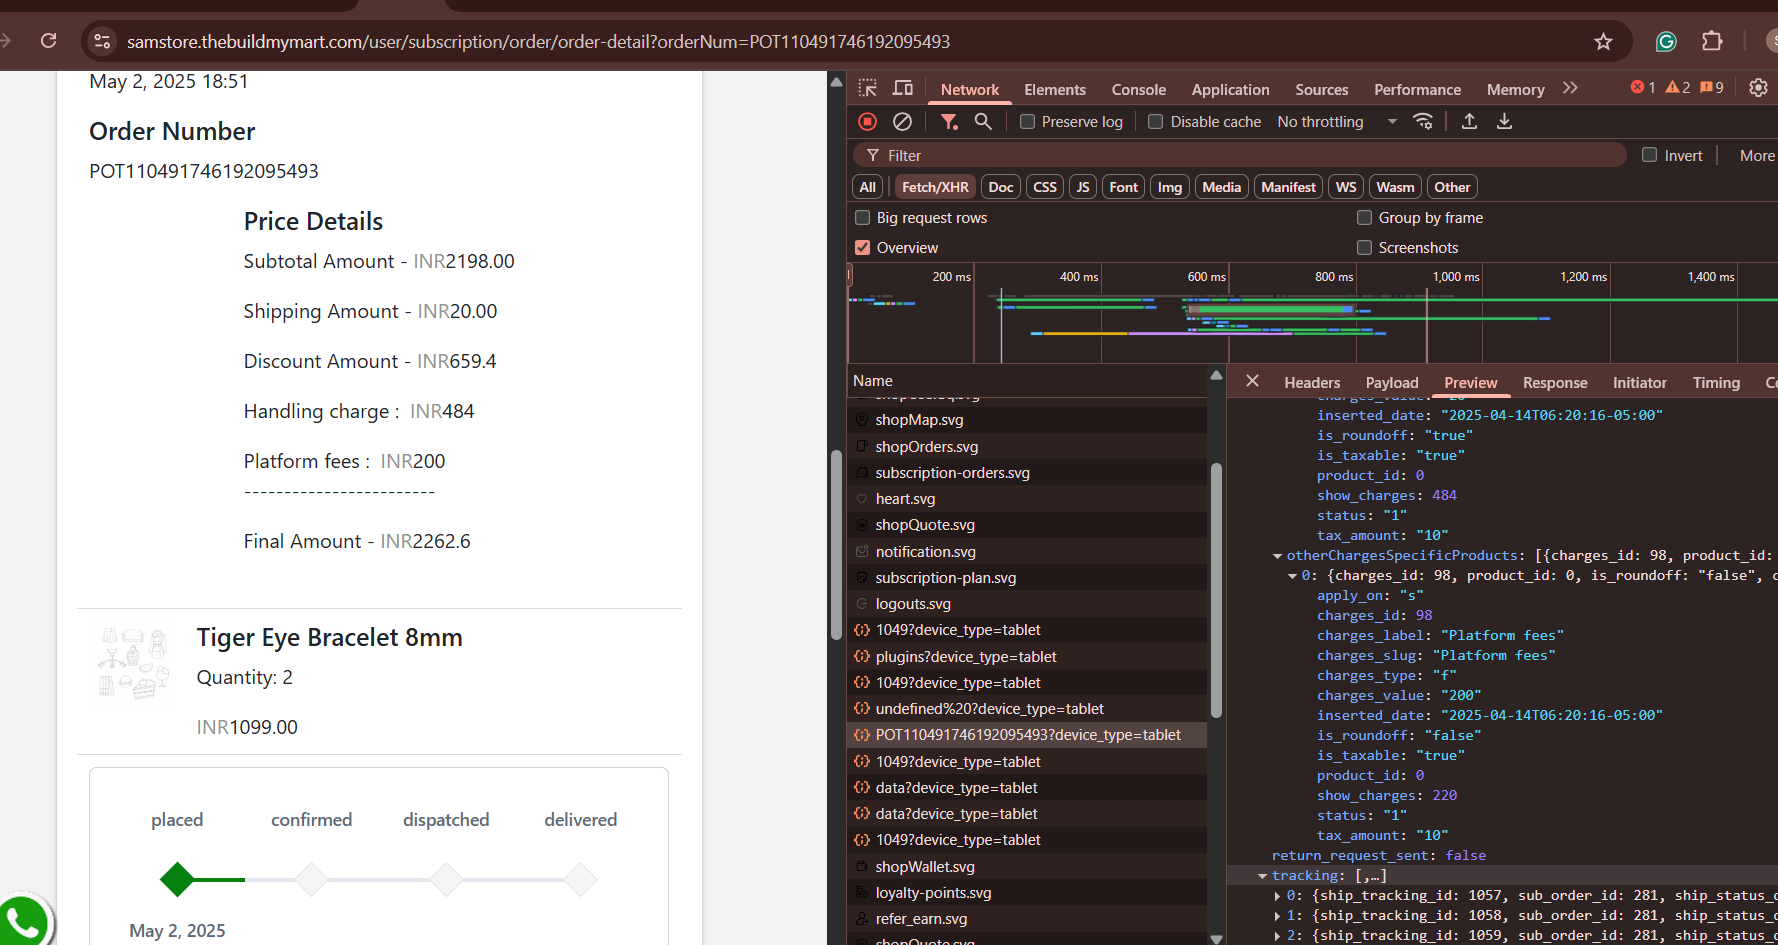Close the request details pane
The height and width of the screenshot is (945, 1778).
point(1252,381)
